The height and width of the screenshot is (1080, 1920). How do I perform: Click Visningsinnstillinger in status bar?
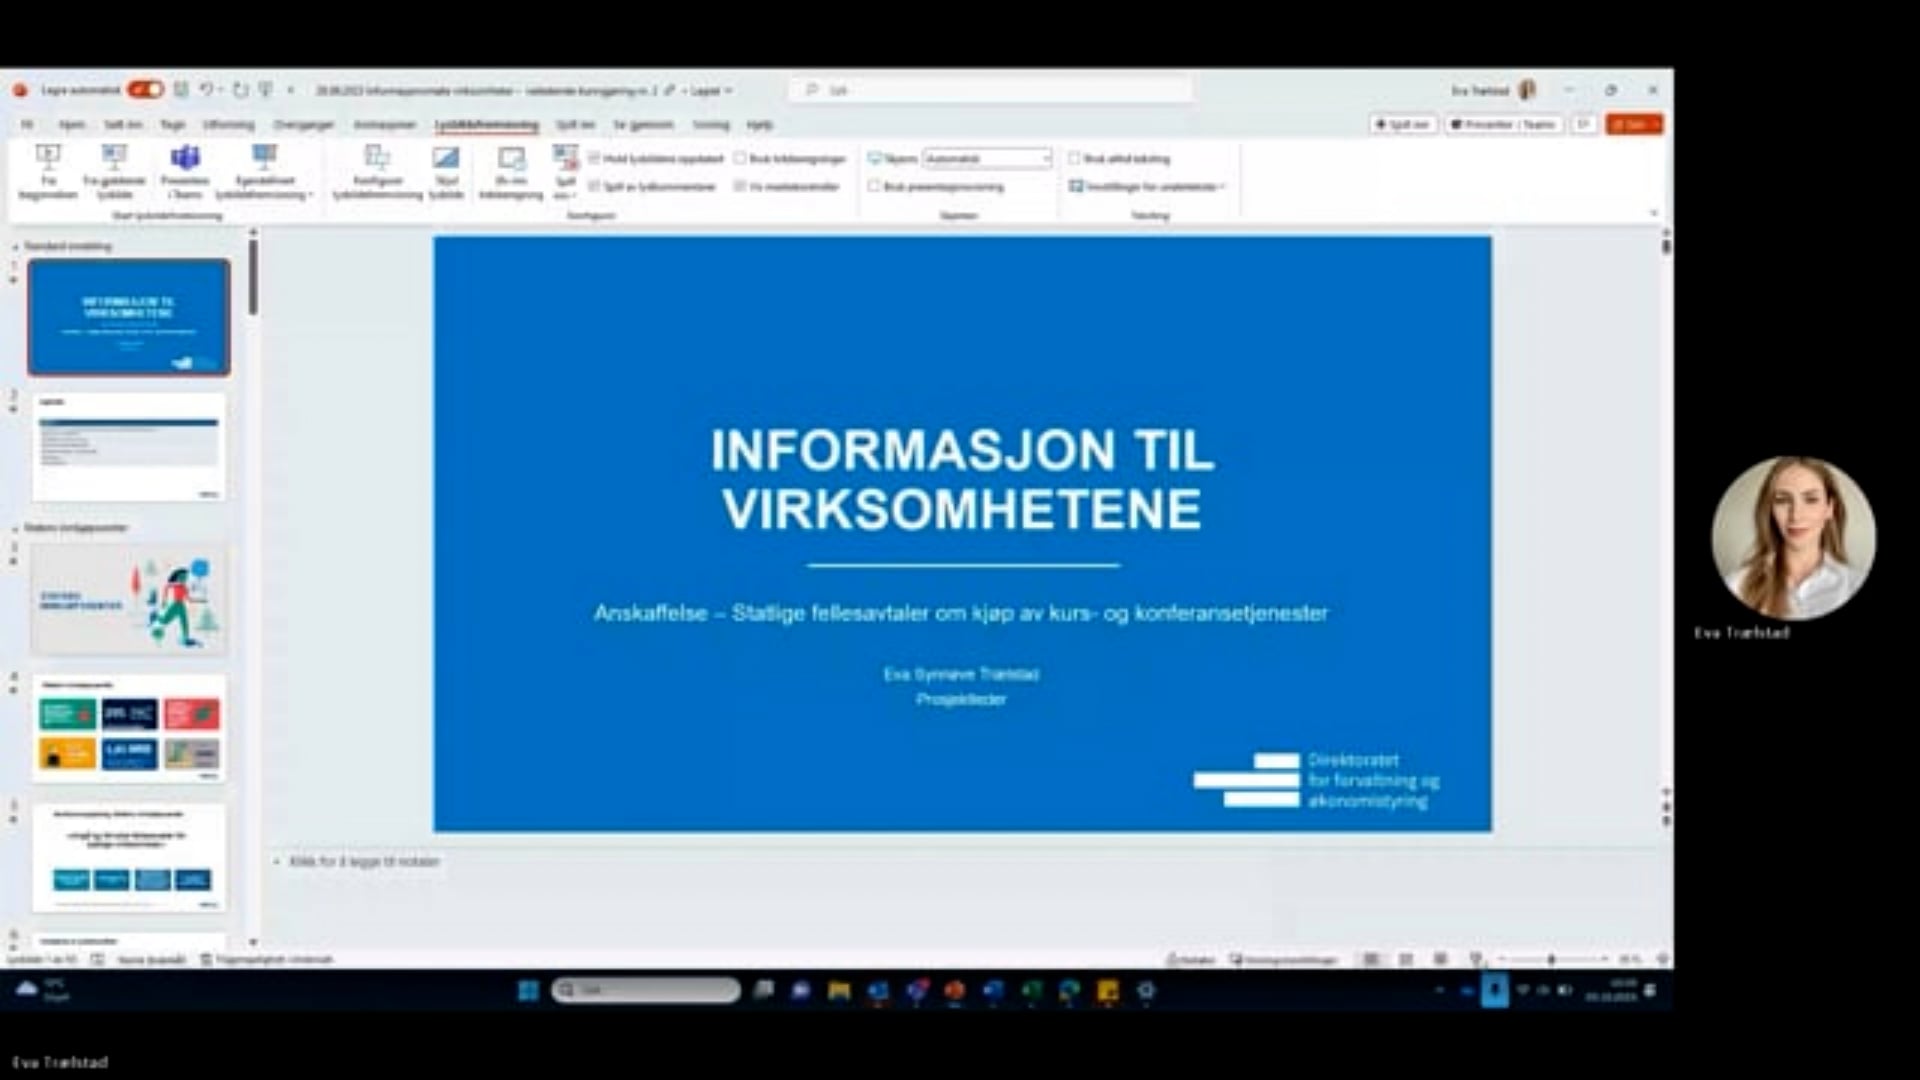1284,959
